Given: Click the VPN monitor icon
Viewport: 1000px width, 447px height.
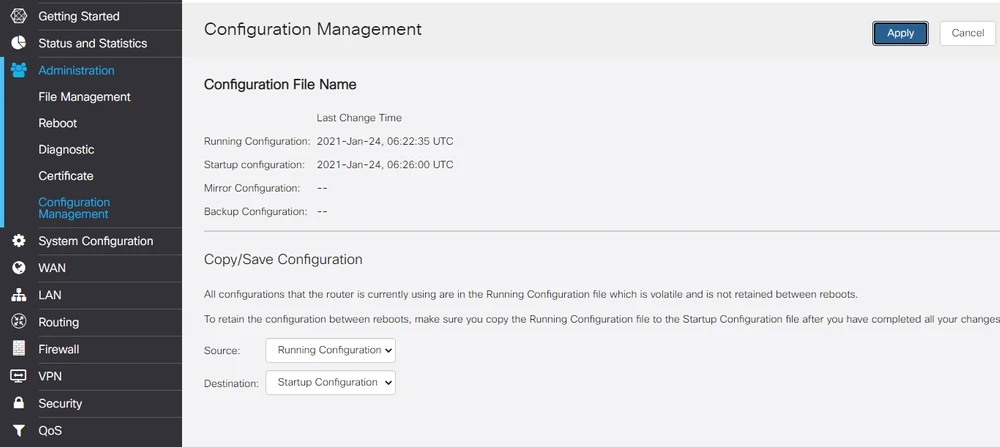Looking at the screenshot, I should (x=18, y=376).
